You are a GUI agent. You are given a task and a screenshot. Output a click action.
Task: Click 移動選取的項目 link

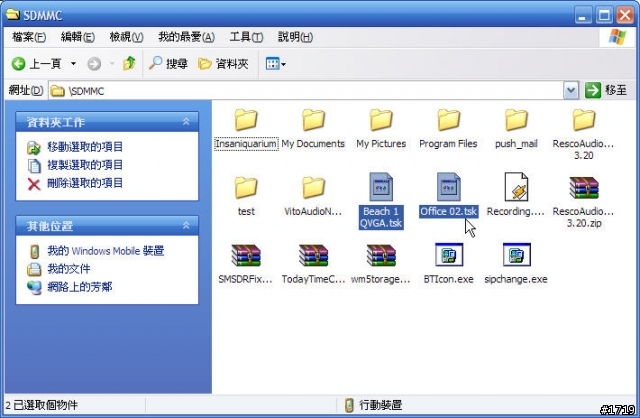click(x=84, y=147)
